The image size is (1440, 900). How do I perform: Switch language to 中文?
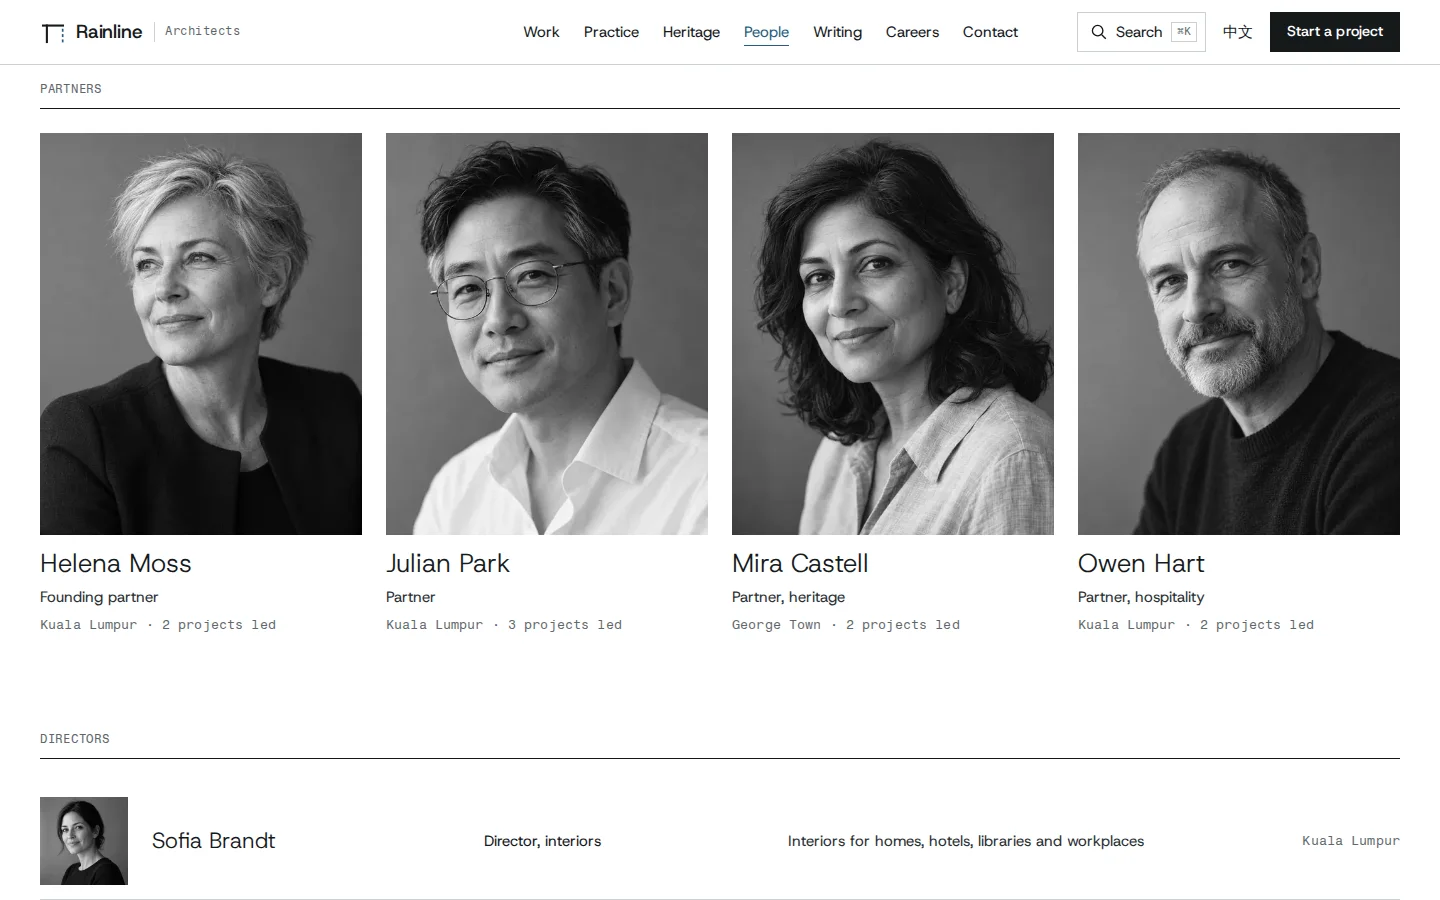point(1238,32)
